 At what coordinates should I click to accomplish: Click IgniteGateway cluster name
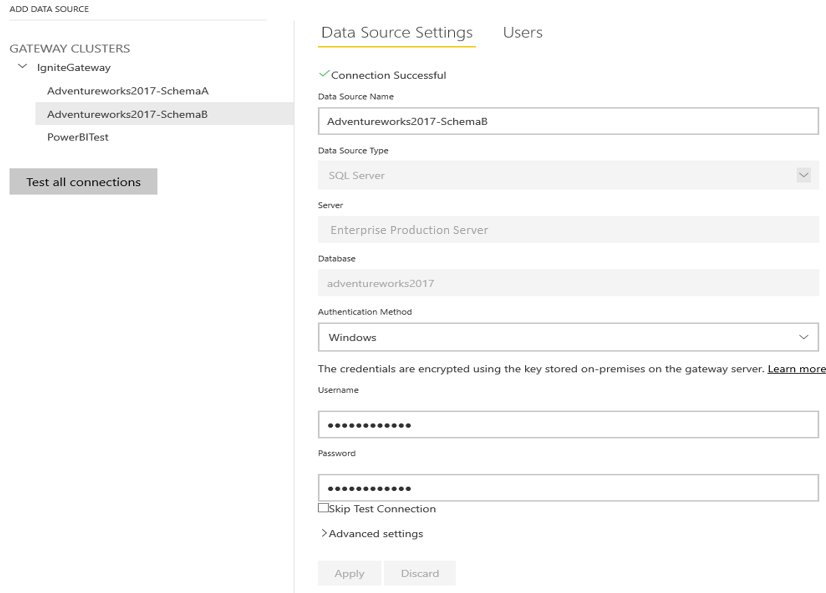tap(74, 67)
